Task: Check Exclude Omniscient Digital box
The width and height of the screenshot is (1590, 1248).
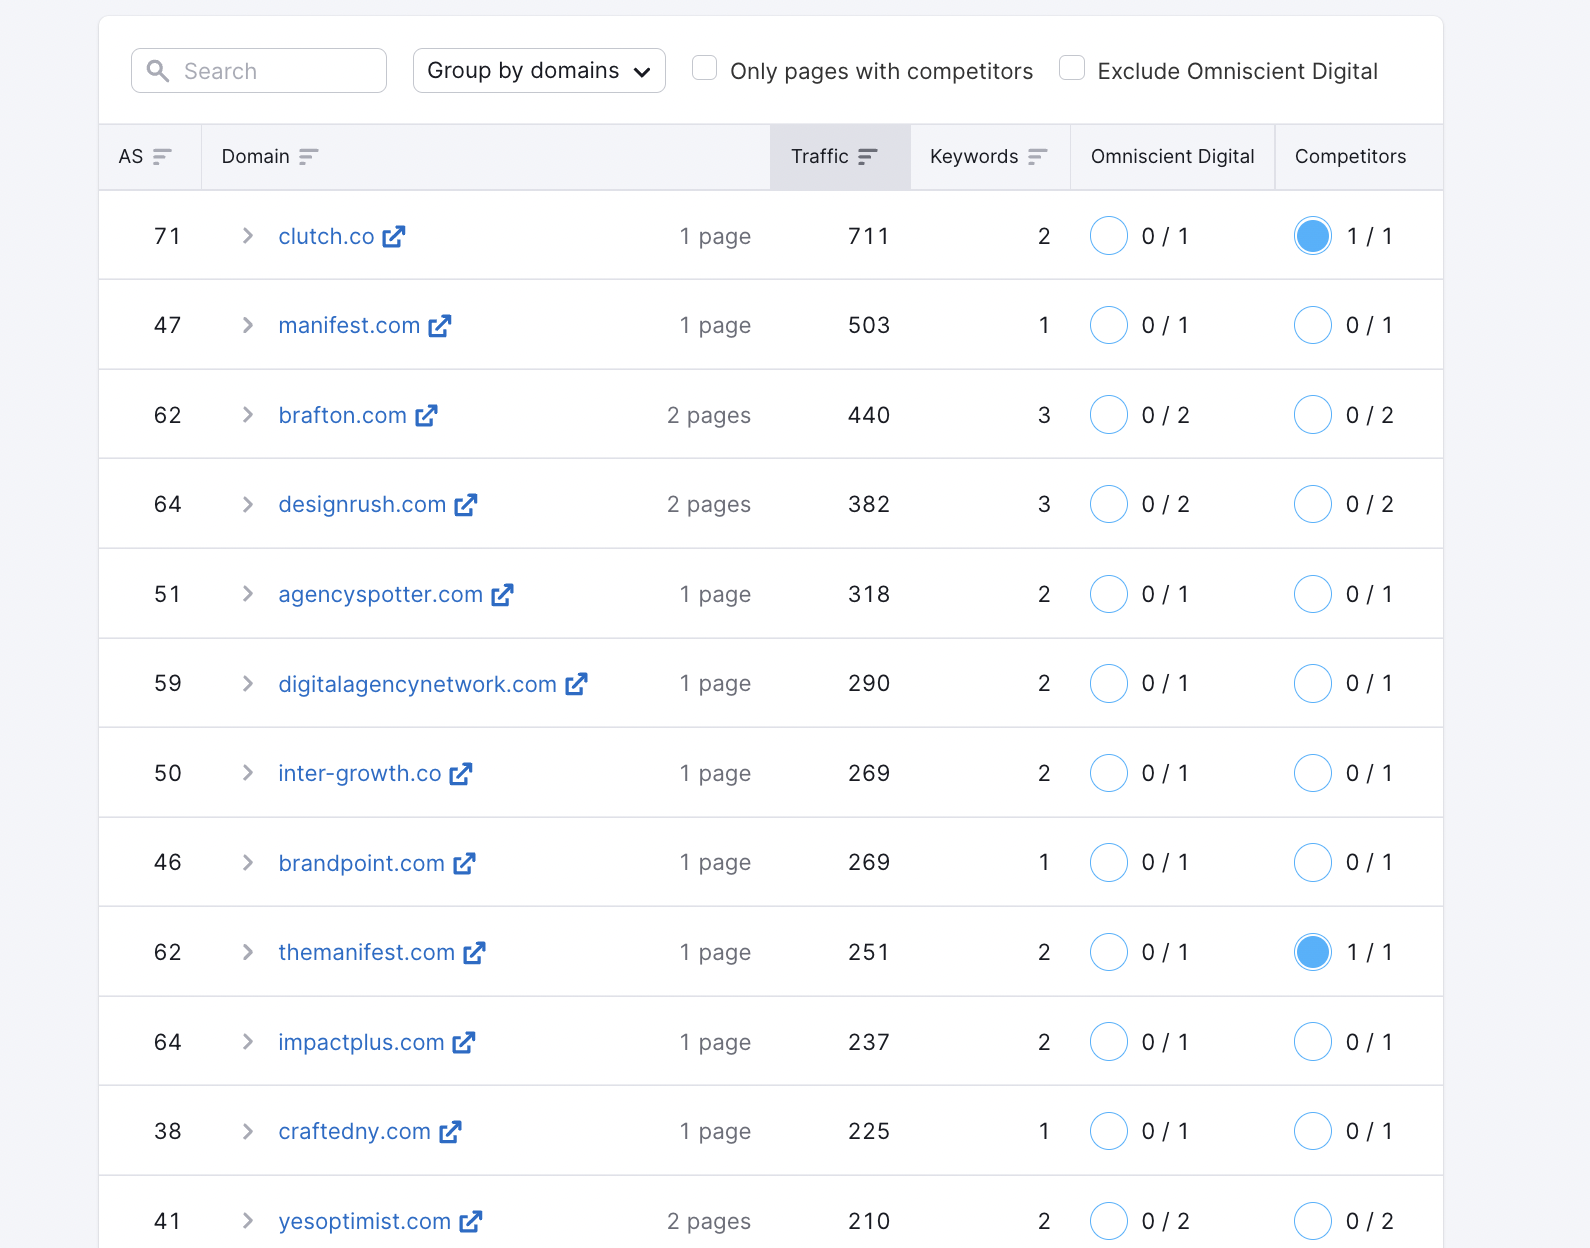Action: pos(1072,68)
